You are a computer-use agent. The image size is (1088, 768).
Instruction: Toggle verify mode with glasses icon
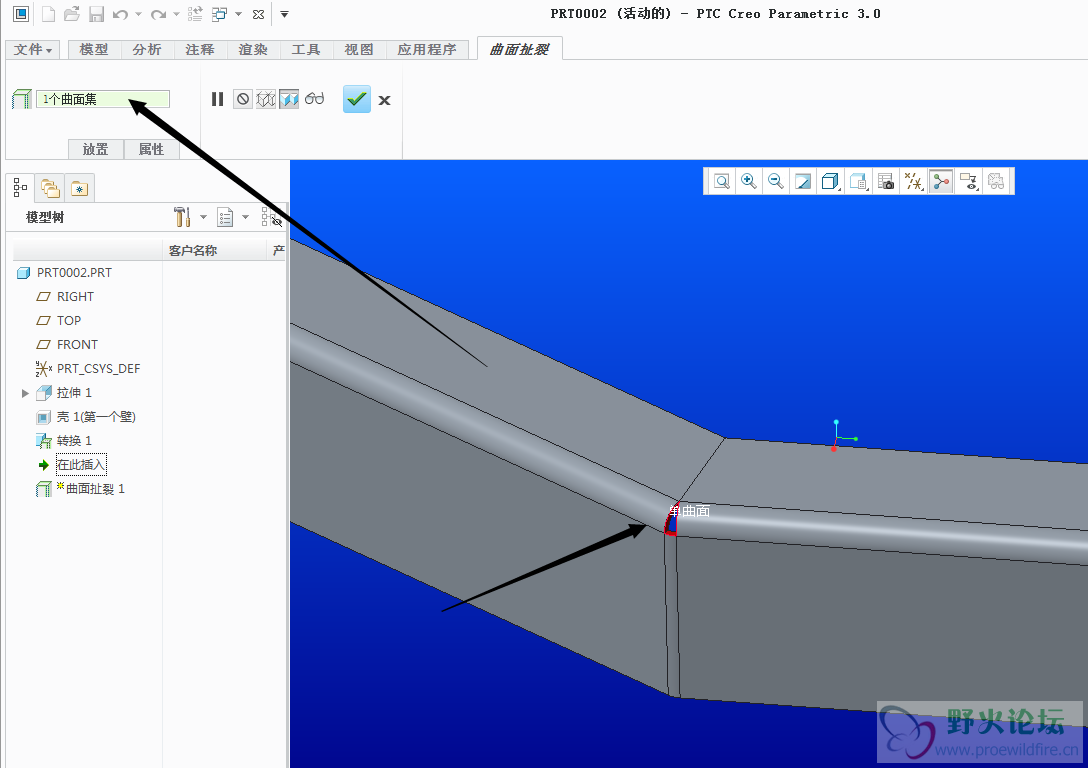pos(314,99)
